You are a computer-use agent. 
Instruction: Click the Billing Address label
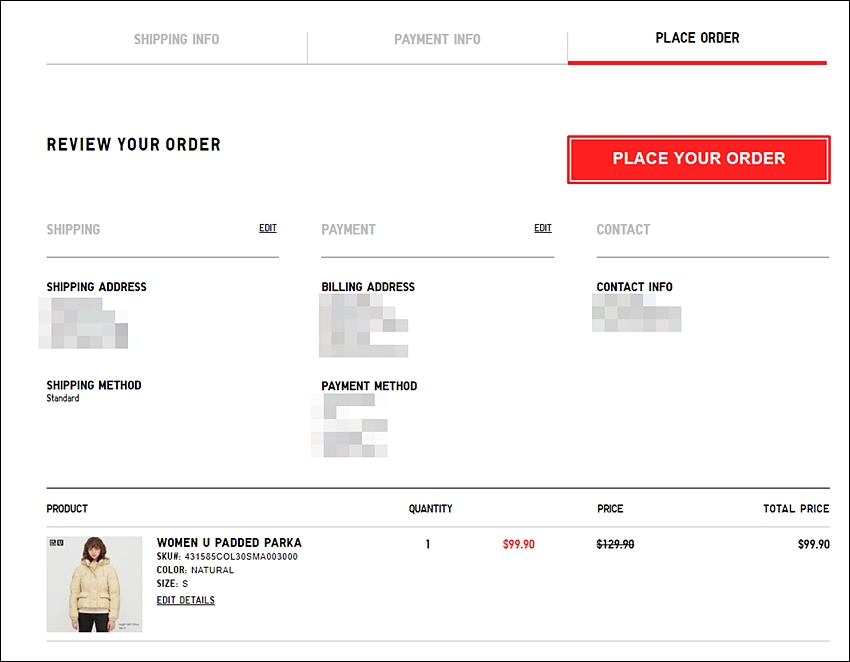click(368, 287)
